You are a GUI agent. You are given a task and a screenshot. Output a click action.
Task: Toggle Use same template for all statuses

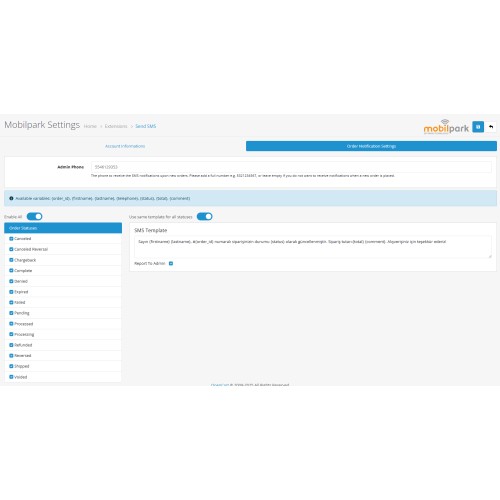[x=204, y=217]
